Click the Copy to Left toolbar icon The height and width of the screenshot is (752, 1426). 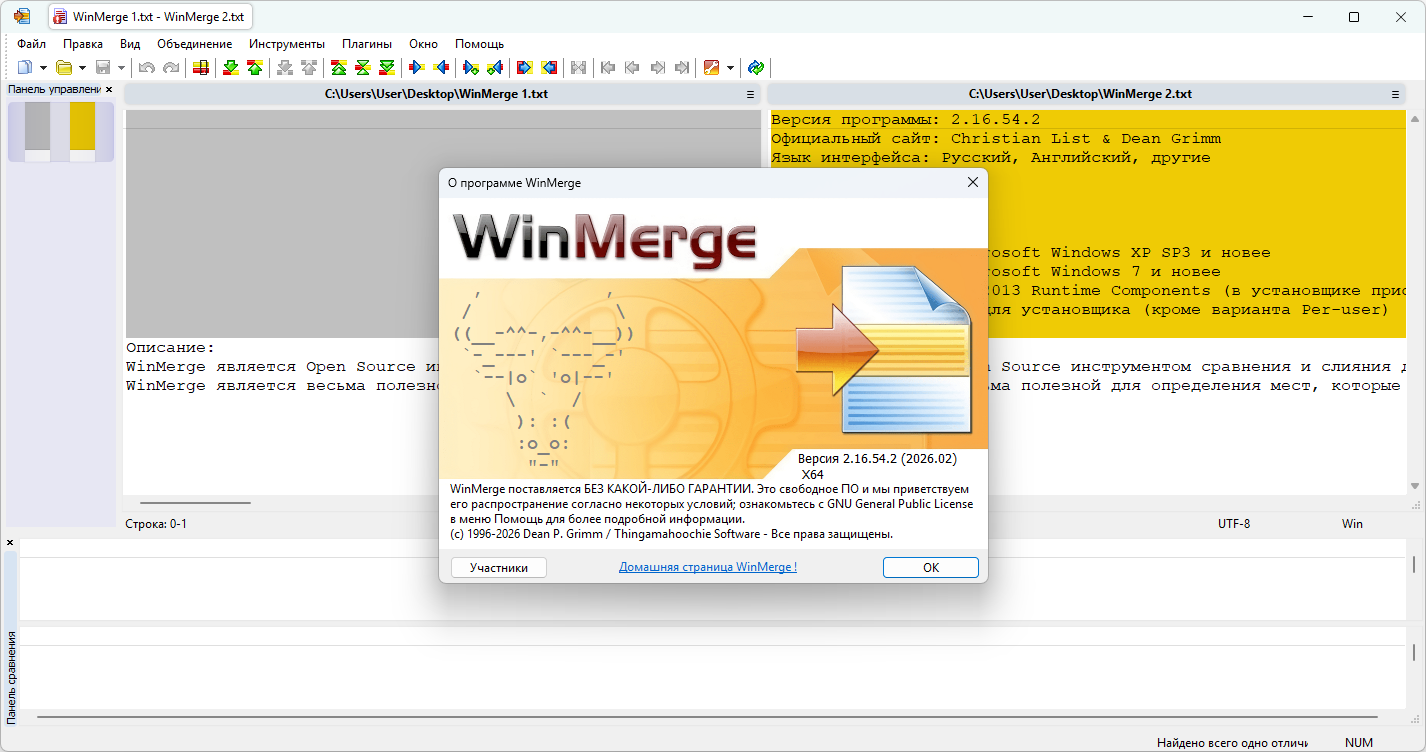coord(441,68)
